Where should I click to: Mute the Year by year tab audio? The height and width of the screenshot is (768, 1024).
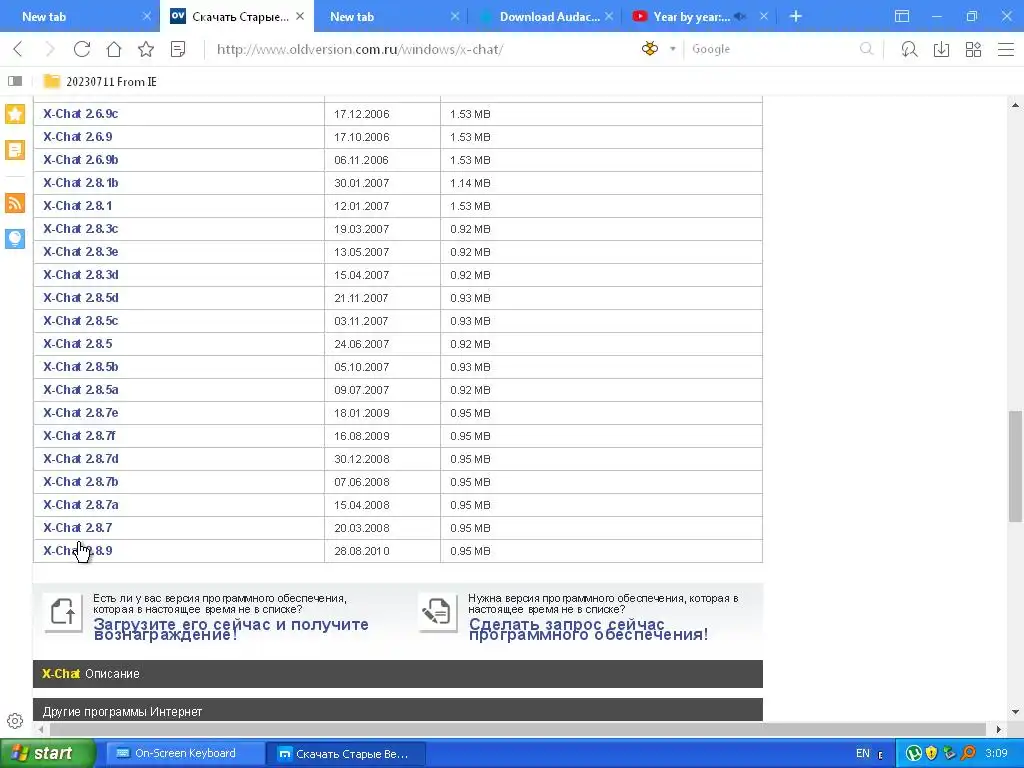[740, 17]
